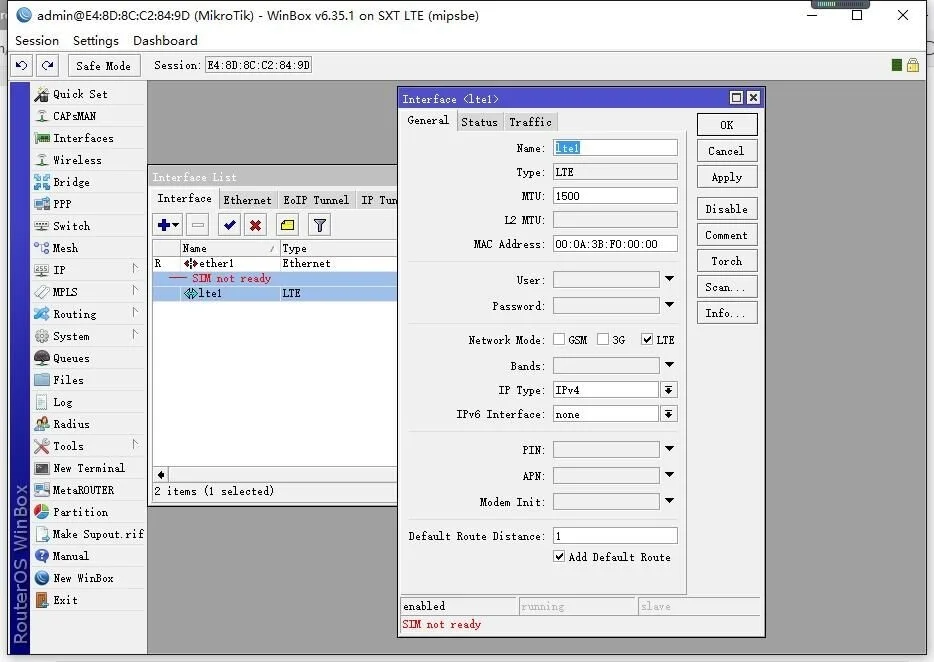Click the blue plus add interface button
The width and height of the screenshot is (934, 662).
pos(168,225)
